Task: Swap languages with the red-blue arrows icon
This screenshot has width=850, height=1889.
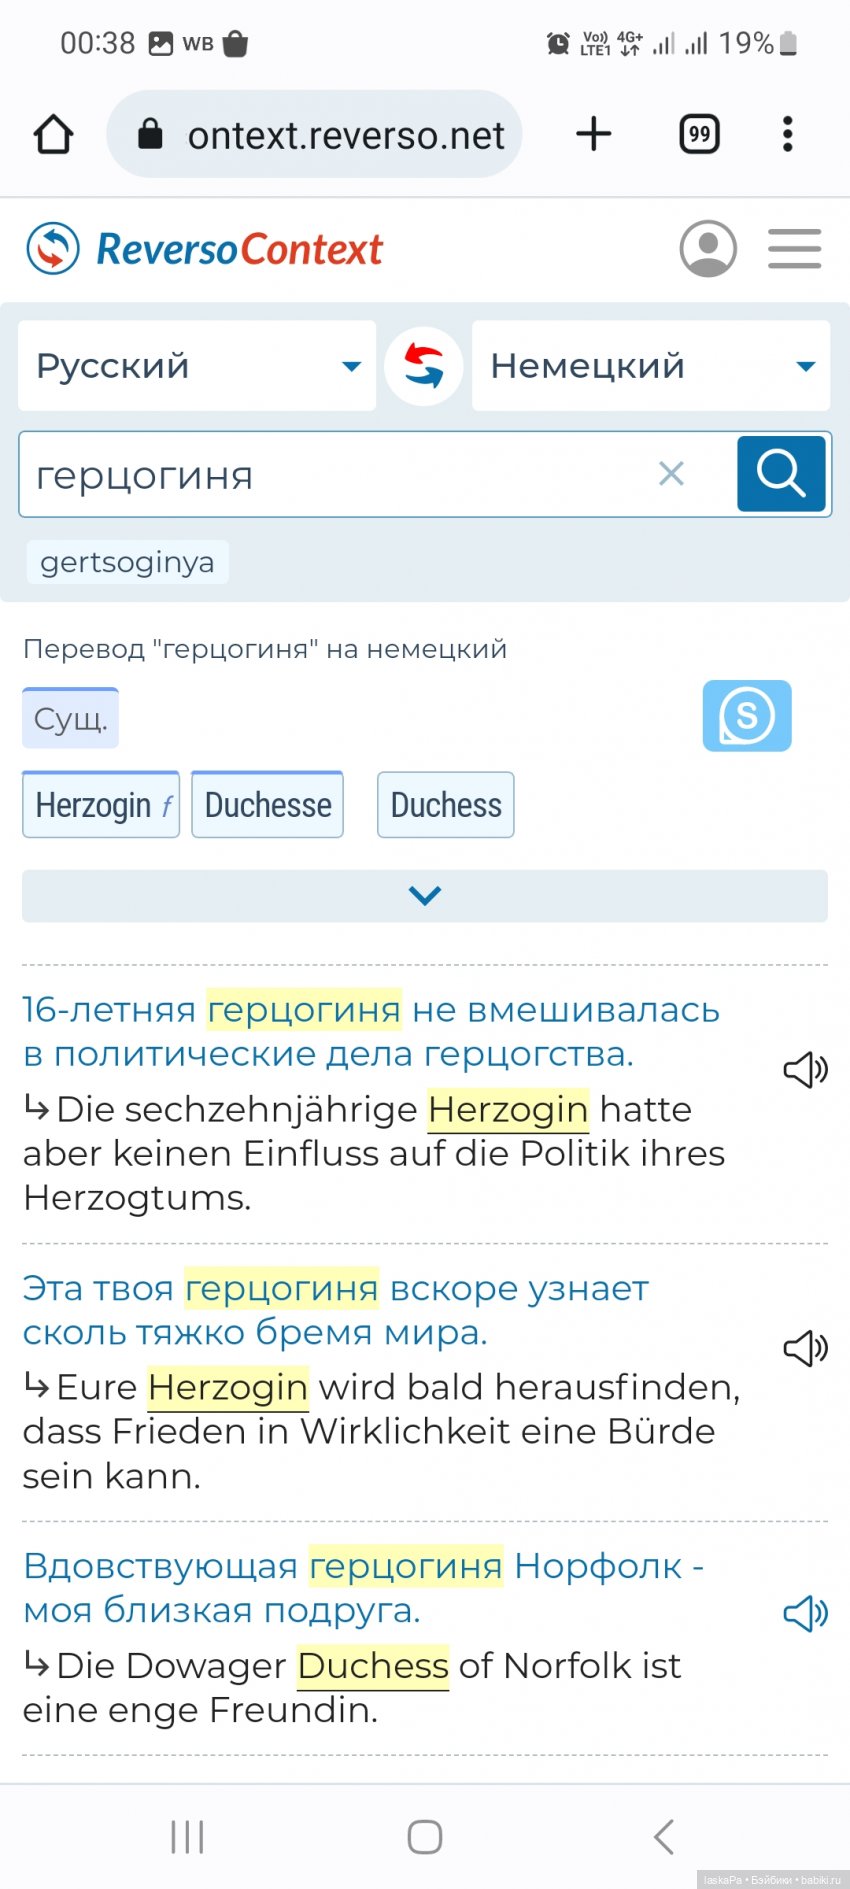Action: coord(424,366)
